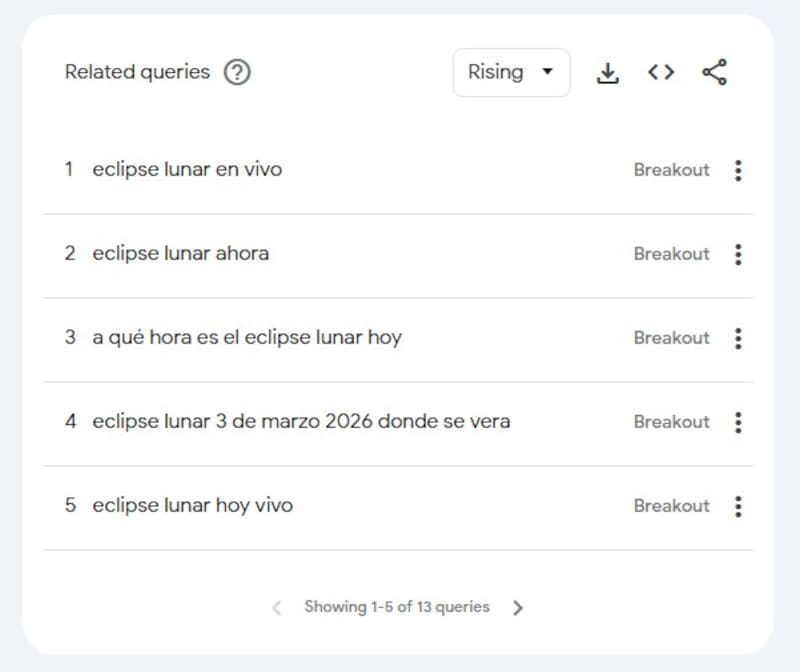Screen dimensions: 800x672
Task: Download the related queries data
Action: pyautogui.click(x=609, y=72)
